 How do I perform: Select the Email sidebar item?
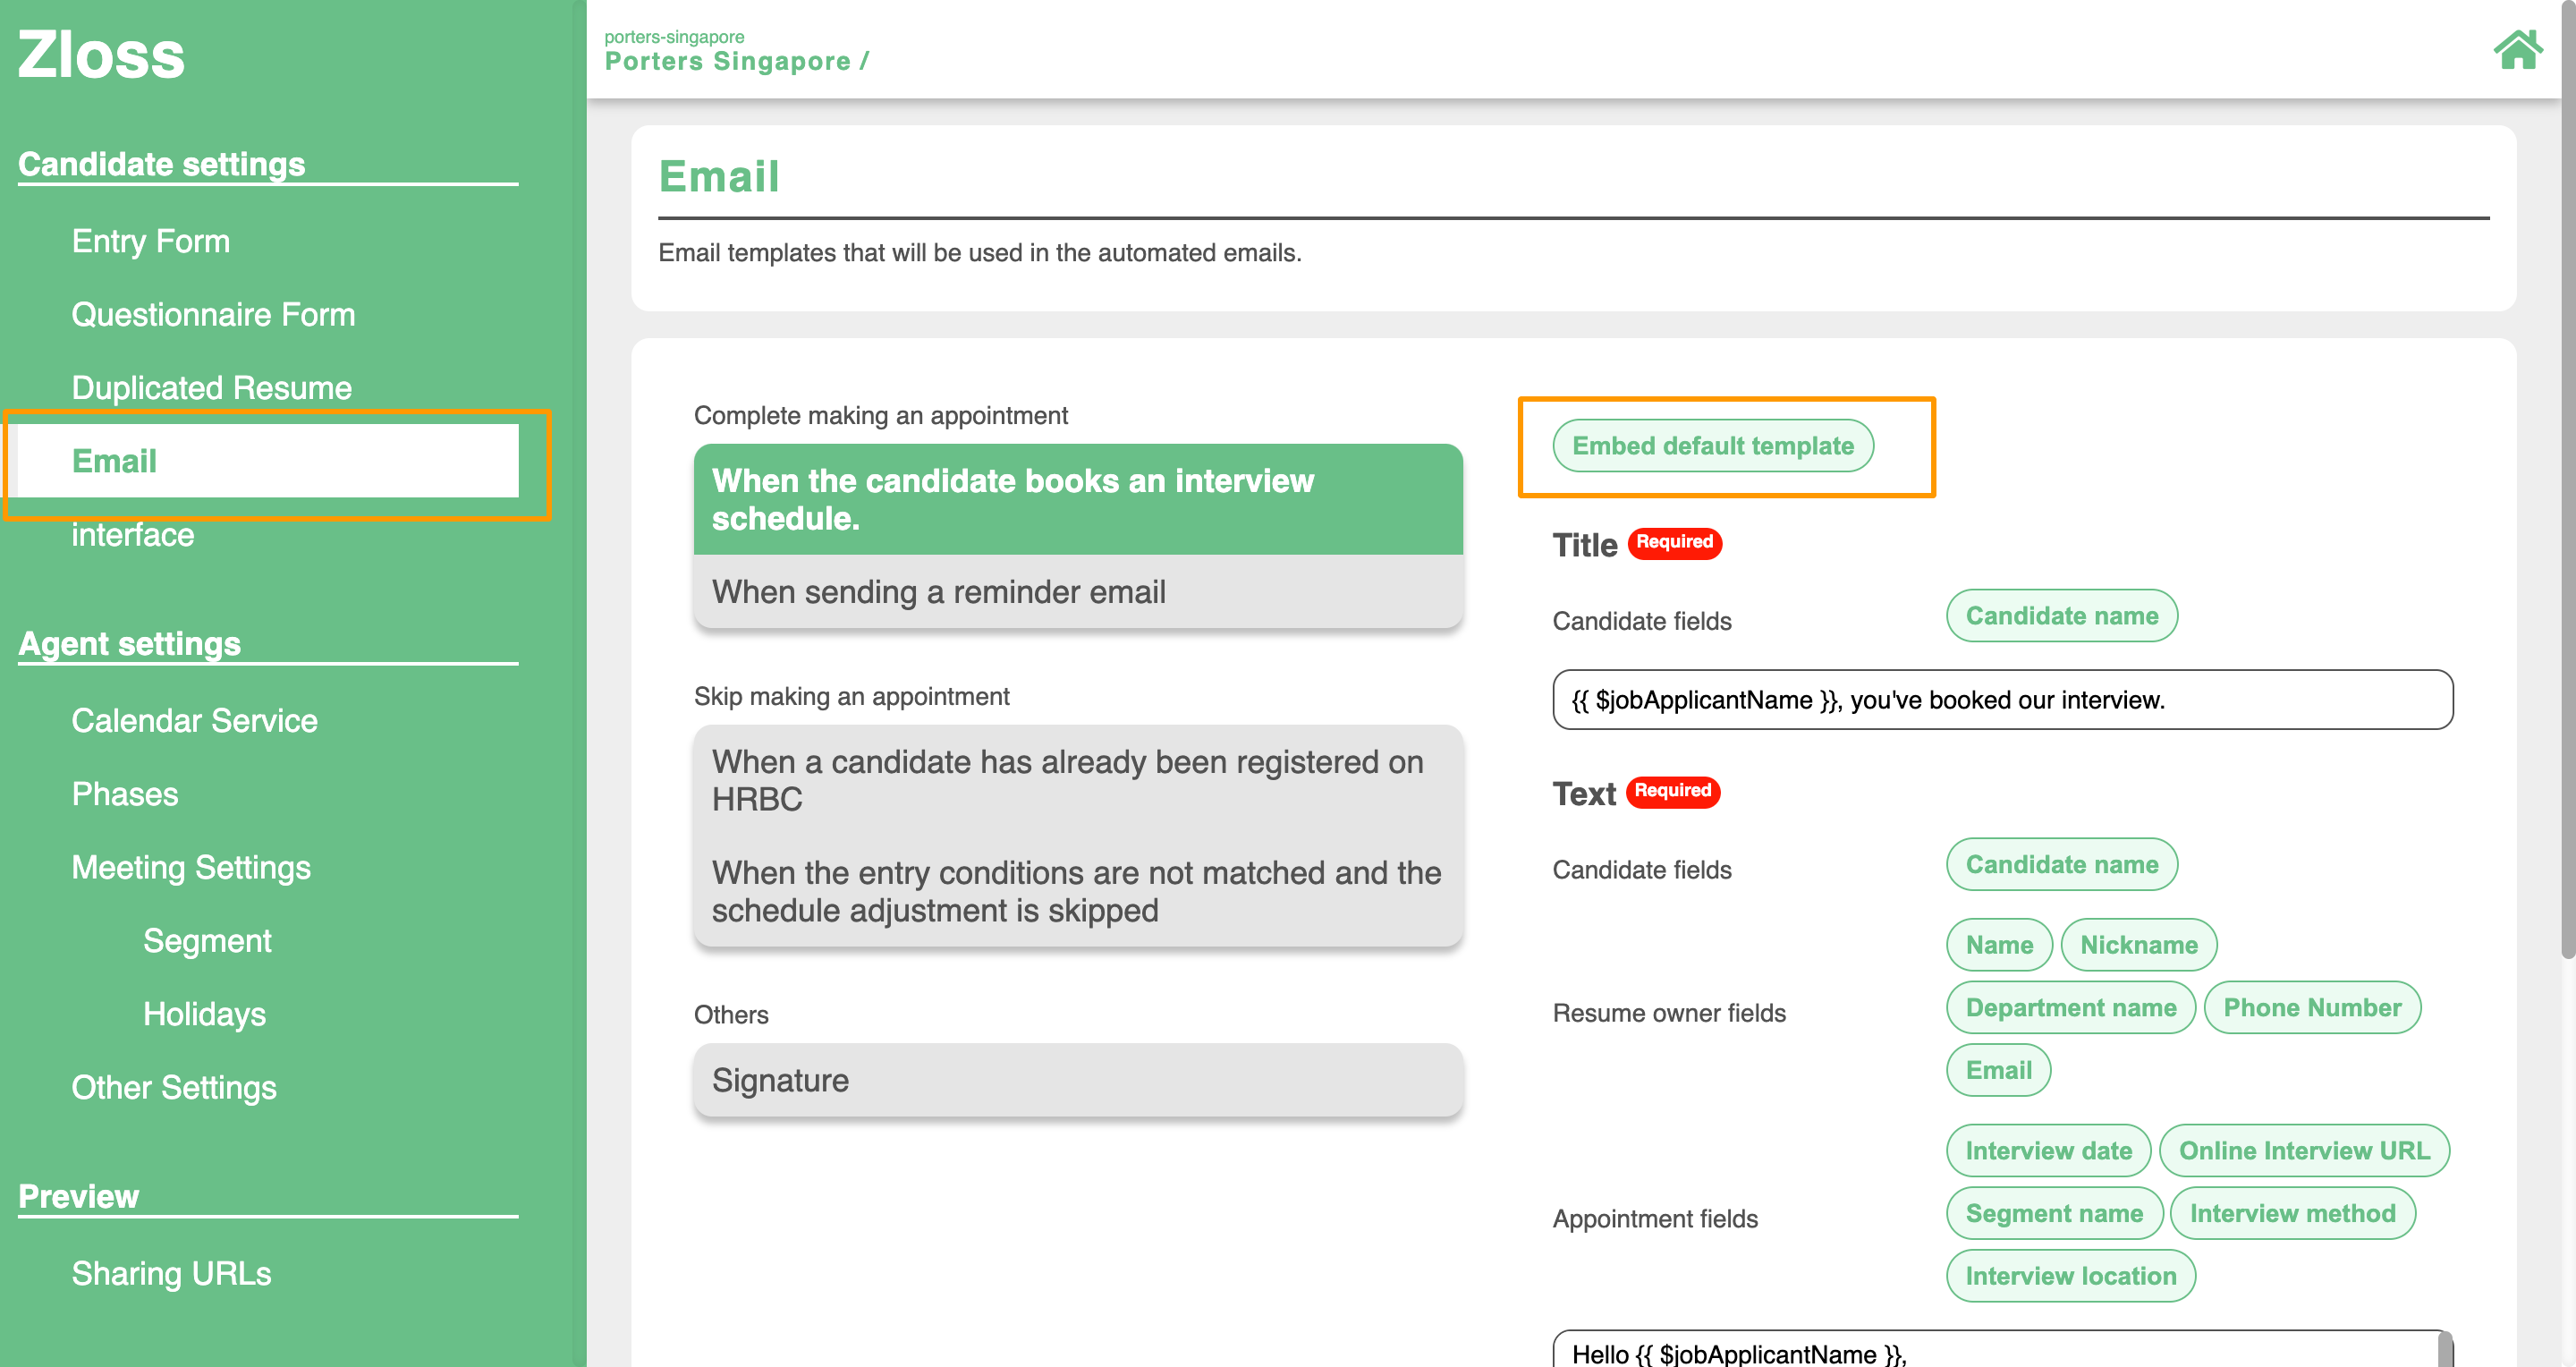(268, 461)
